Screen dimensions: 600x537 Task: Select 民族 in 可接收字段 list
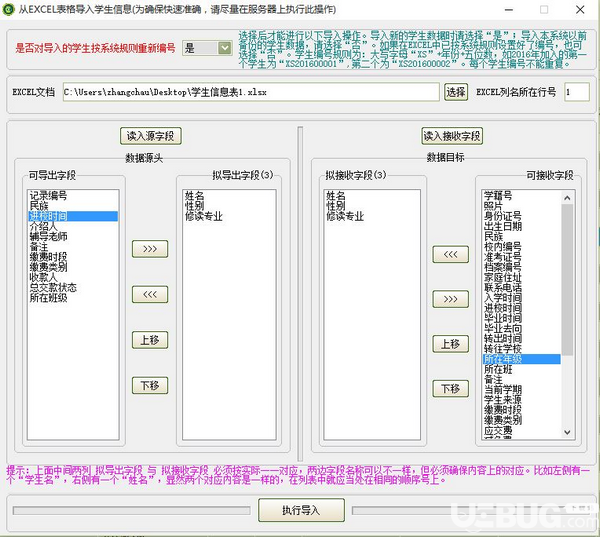click(x=522, y=237)
